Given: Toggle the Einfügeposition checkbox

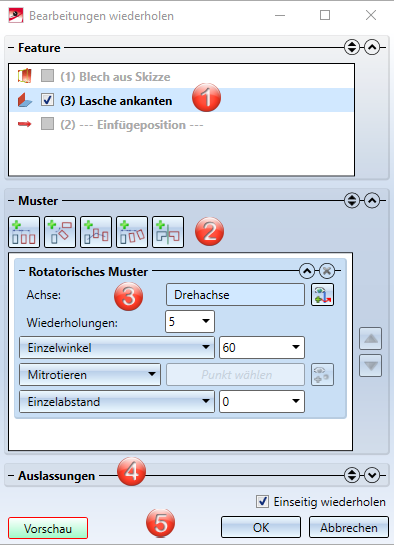Looking at the screenshot, I should (47, 124).
